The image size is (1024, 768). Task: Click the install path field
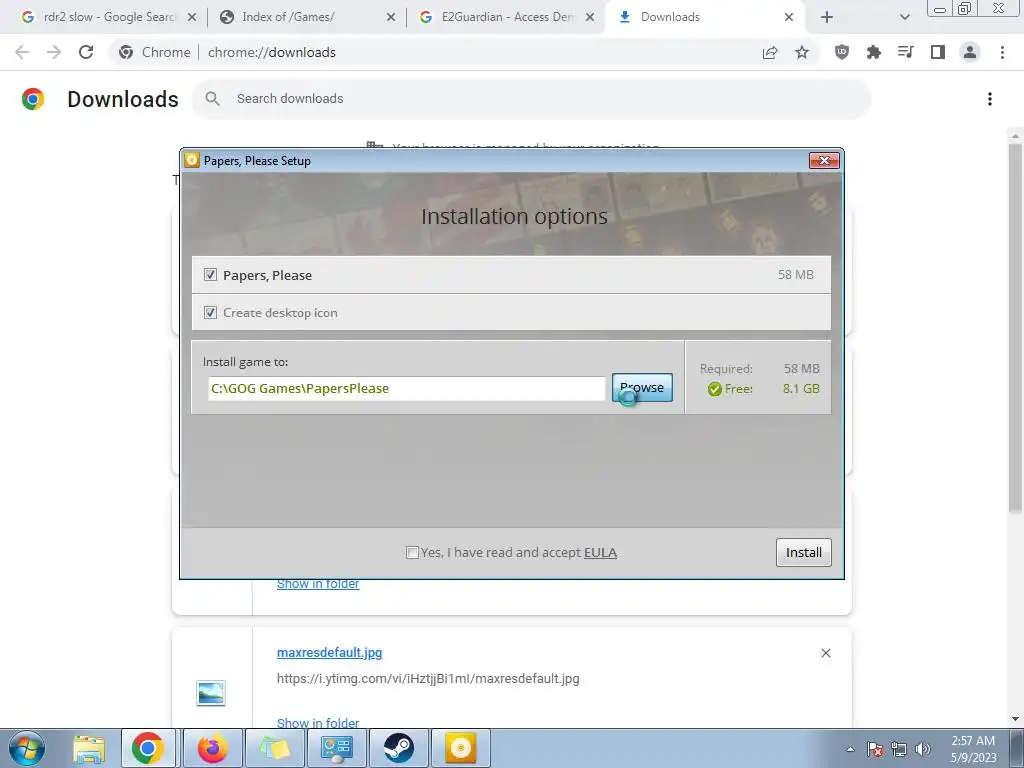click(x=406, y=389)
